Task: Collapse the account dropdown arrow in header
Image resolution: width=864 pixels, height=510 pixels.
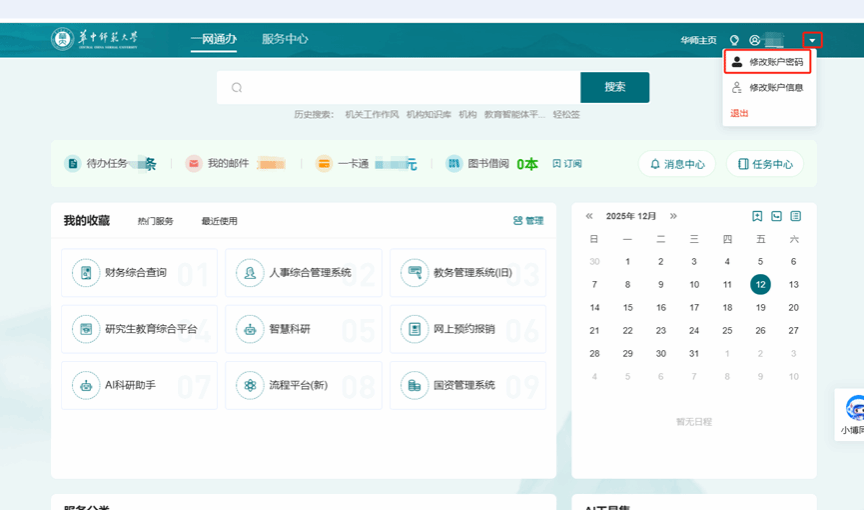Action: 812,40
